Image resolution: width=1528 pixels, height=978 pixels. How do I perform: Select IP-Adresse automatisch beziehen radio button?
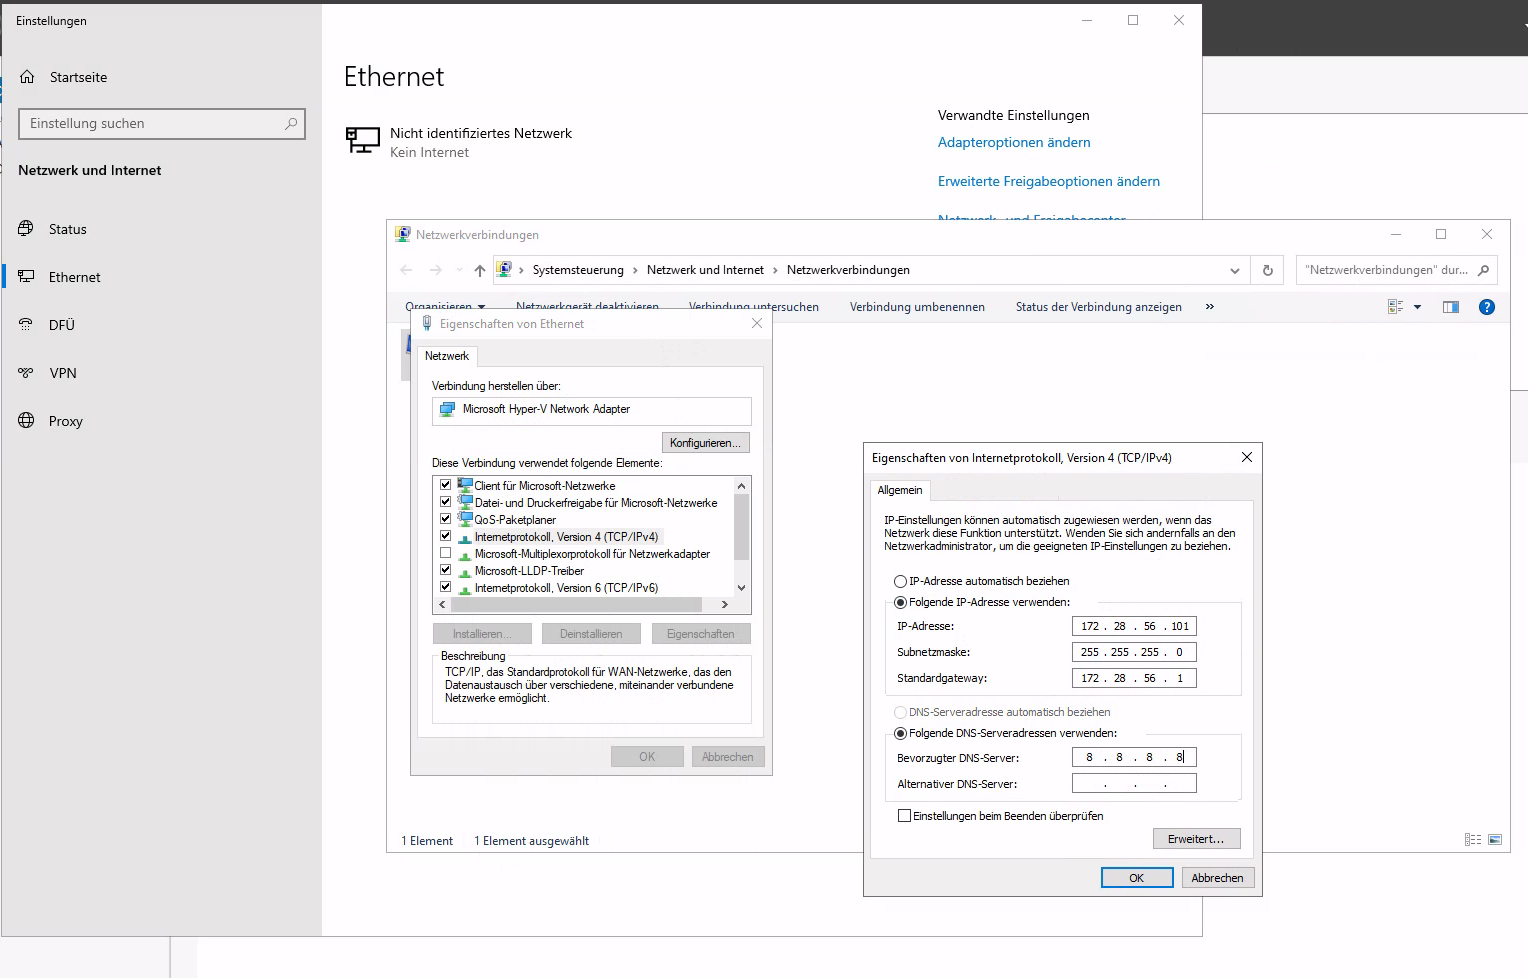pyautogui.click(x=901, y=581)
